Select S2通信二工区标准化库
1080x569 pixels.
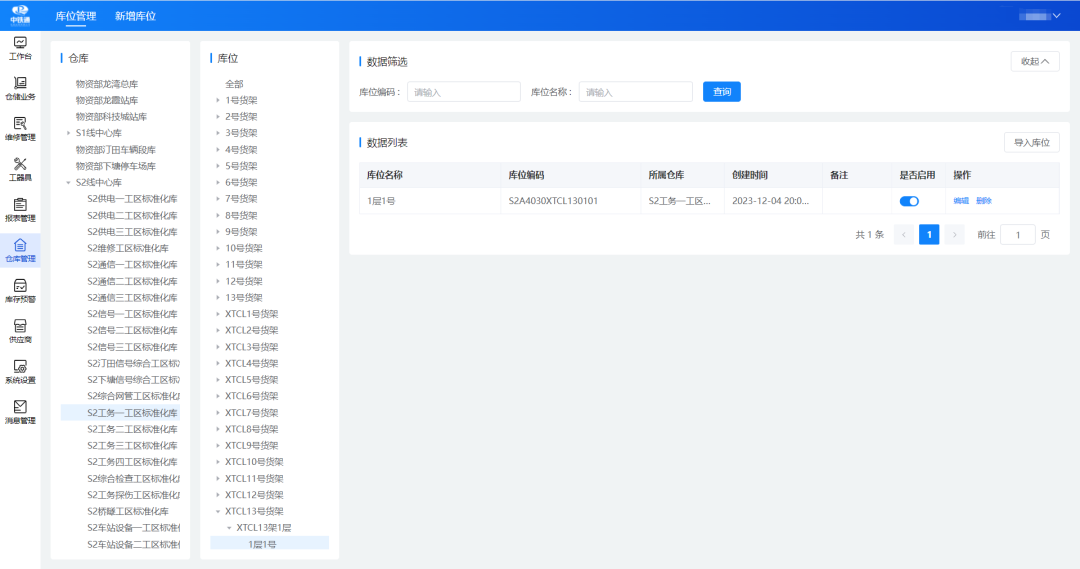click(x=132, y=281)
